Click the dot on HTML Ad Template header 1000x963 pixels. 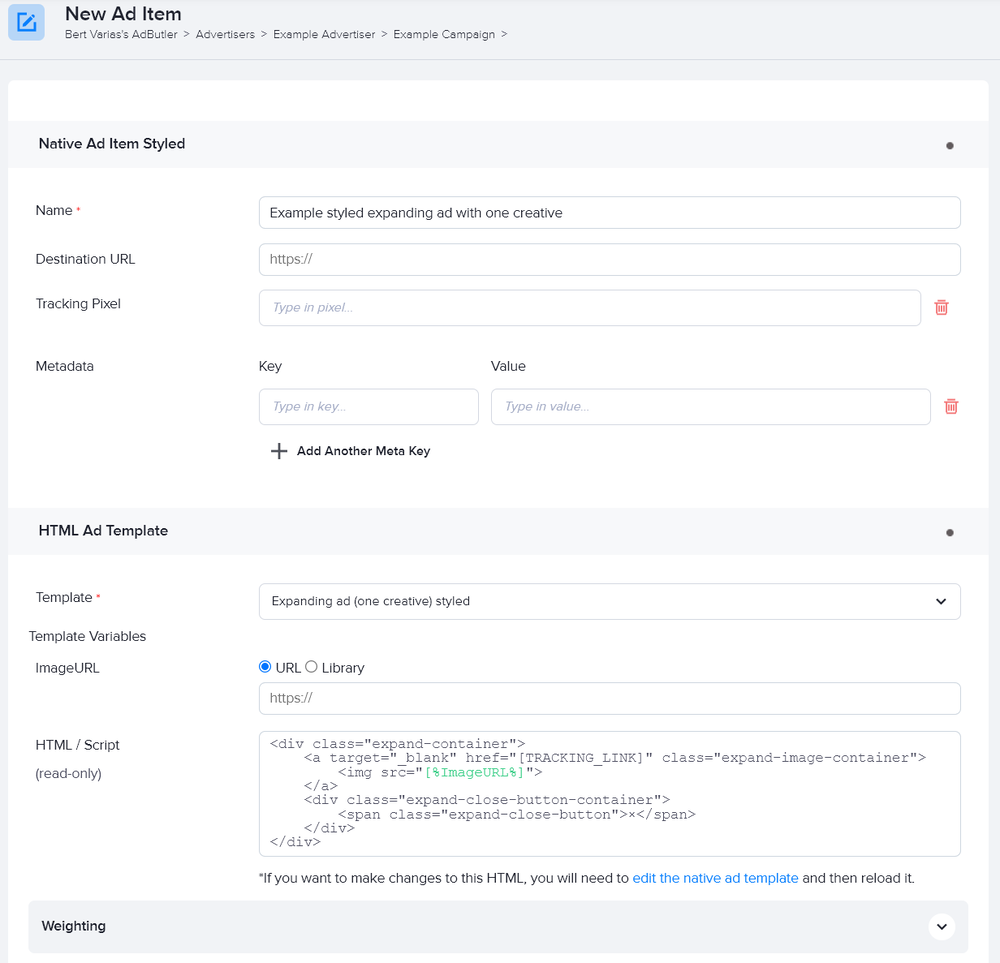[950, 533]
